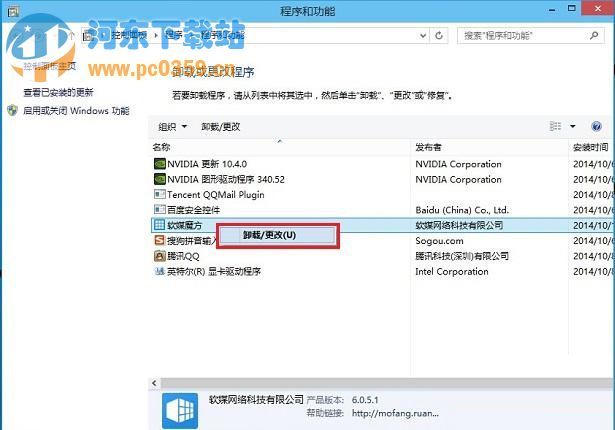Select the Tencent QQMail Plugin row
The width and height of the screenshot is (615, 430).
pyautogui.click(x=382, y=195)
